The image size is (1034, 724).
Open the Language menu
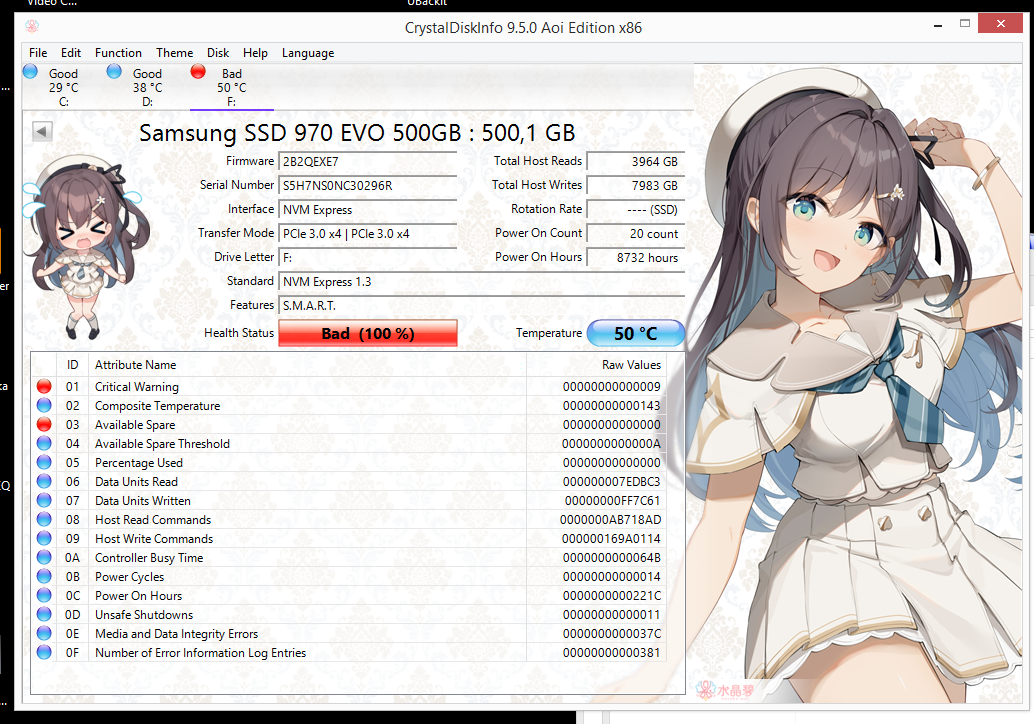point(308,53)
